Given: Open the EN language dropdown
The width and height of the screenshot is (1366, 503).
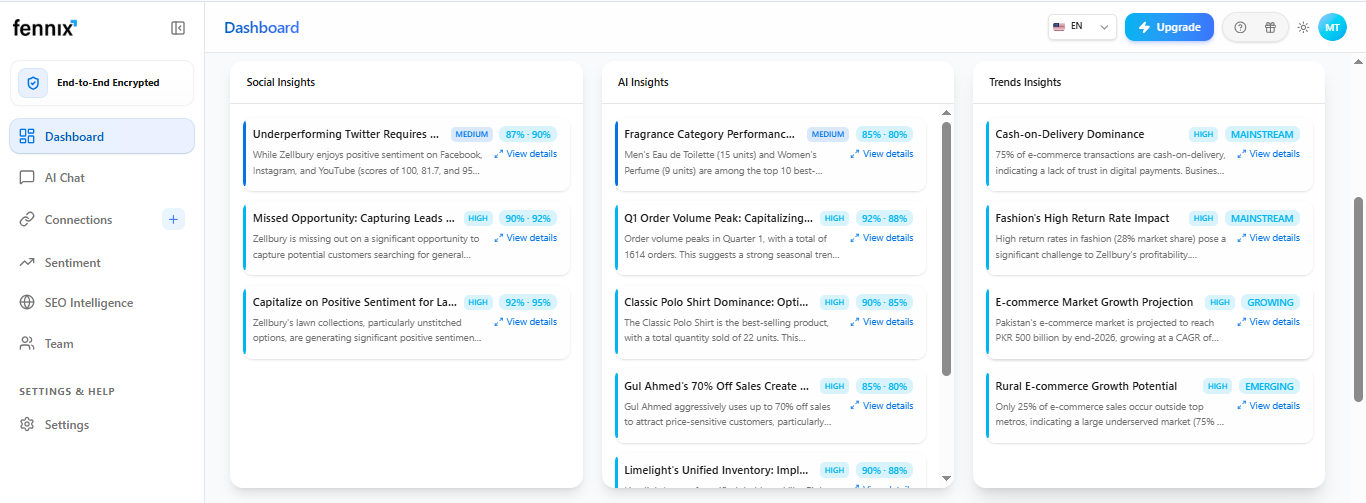Looking at the screenshot, I should coord(1082,27).
